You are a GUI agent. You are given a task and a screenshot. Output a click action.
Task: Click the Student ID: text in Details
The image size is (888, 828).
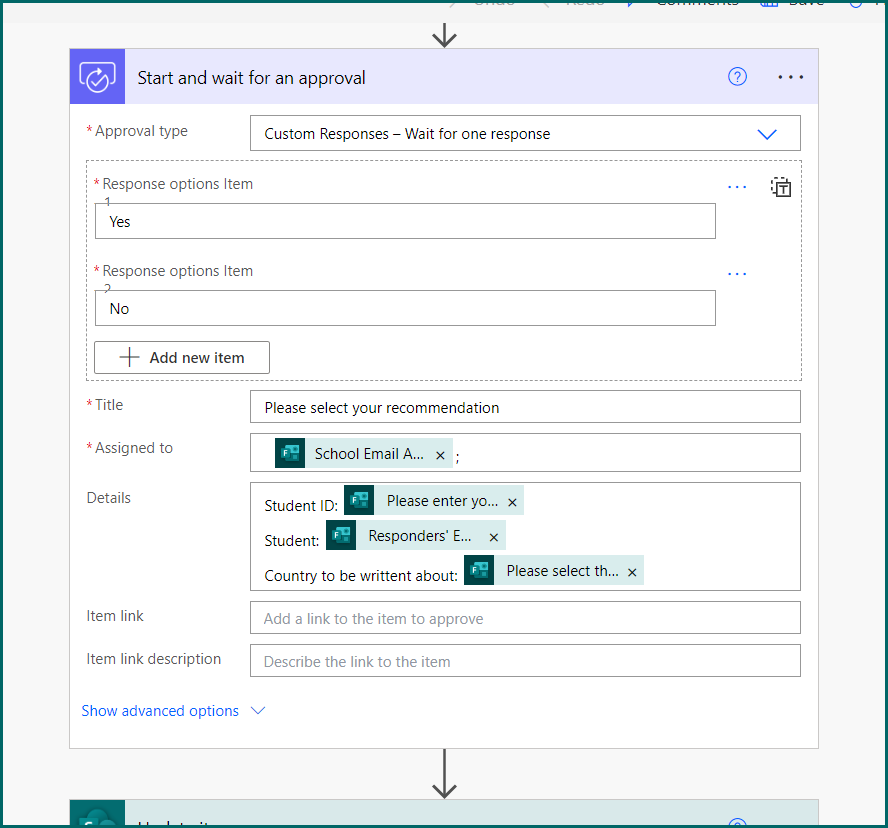(301, 505)
